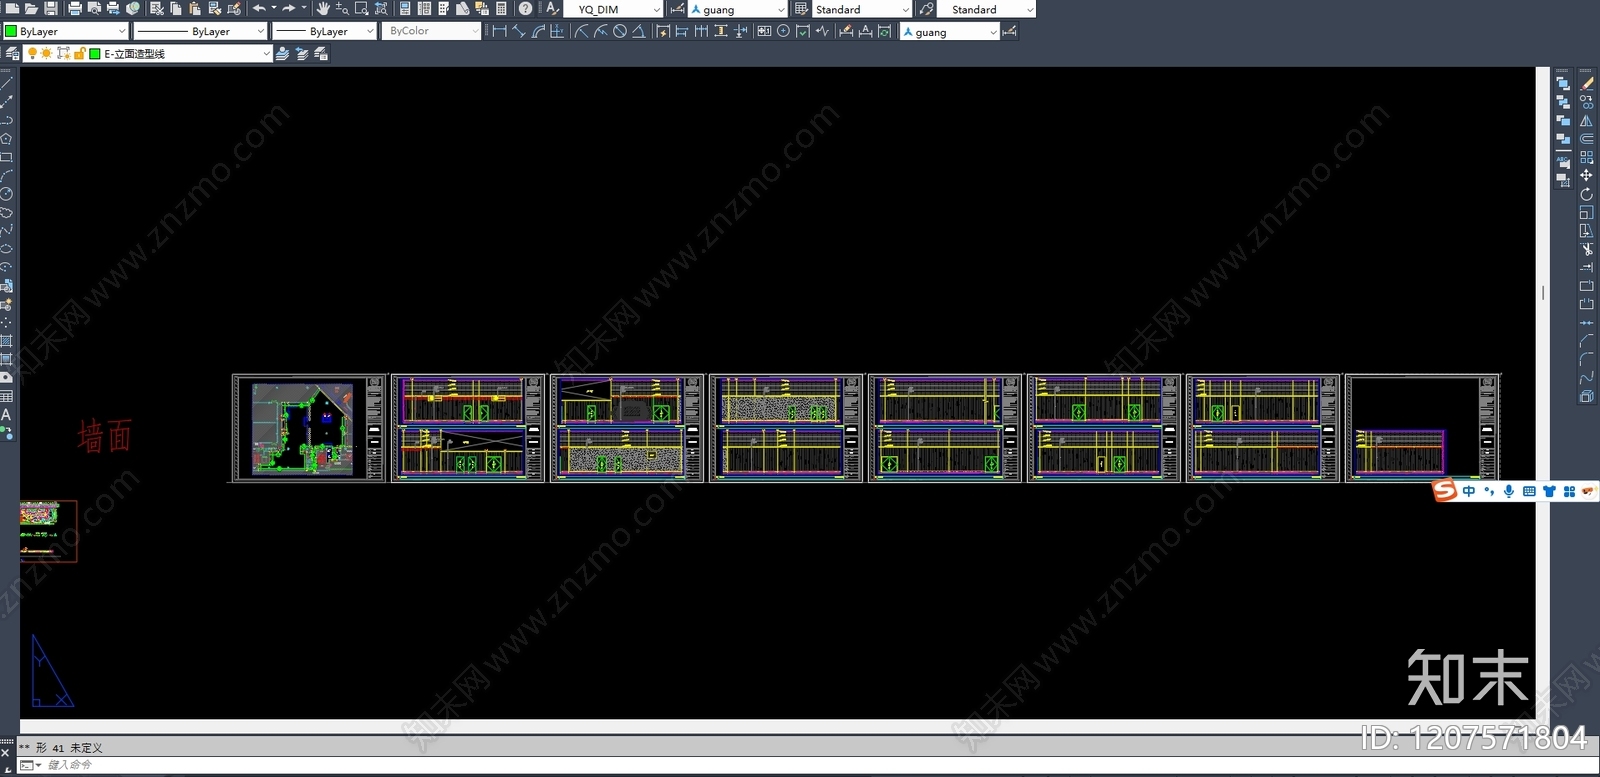Select the Angular dimension tool
Image resolution: width=1600 pixels, height=777 pixels.
click(638, 31)
